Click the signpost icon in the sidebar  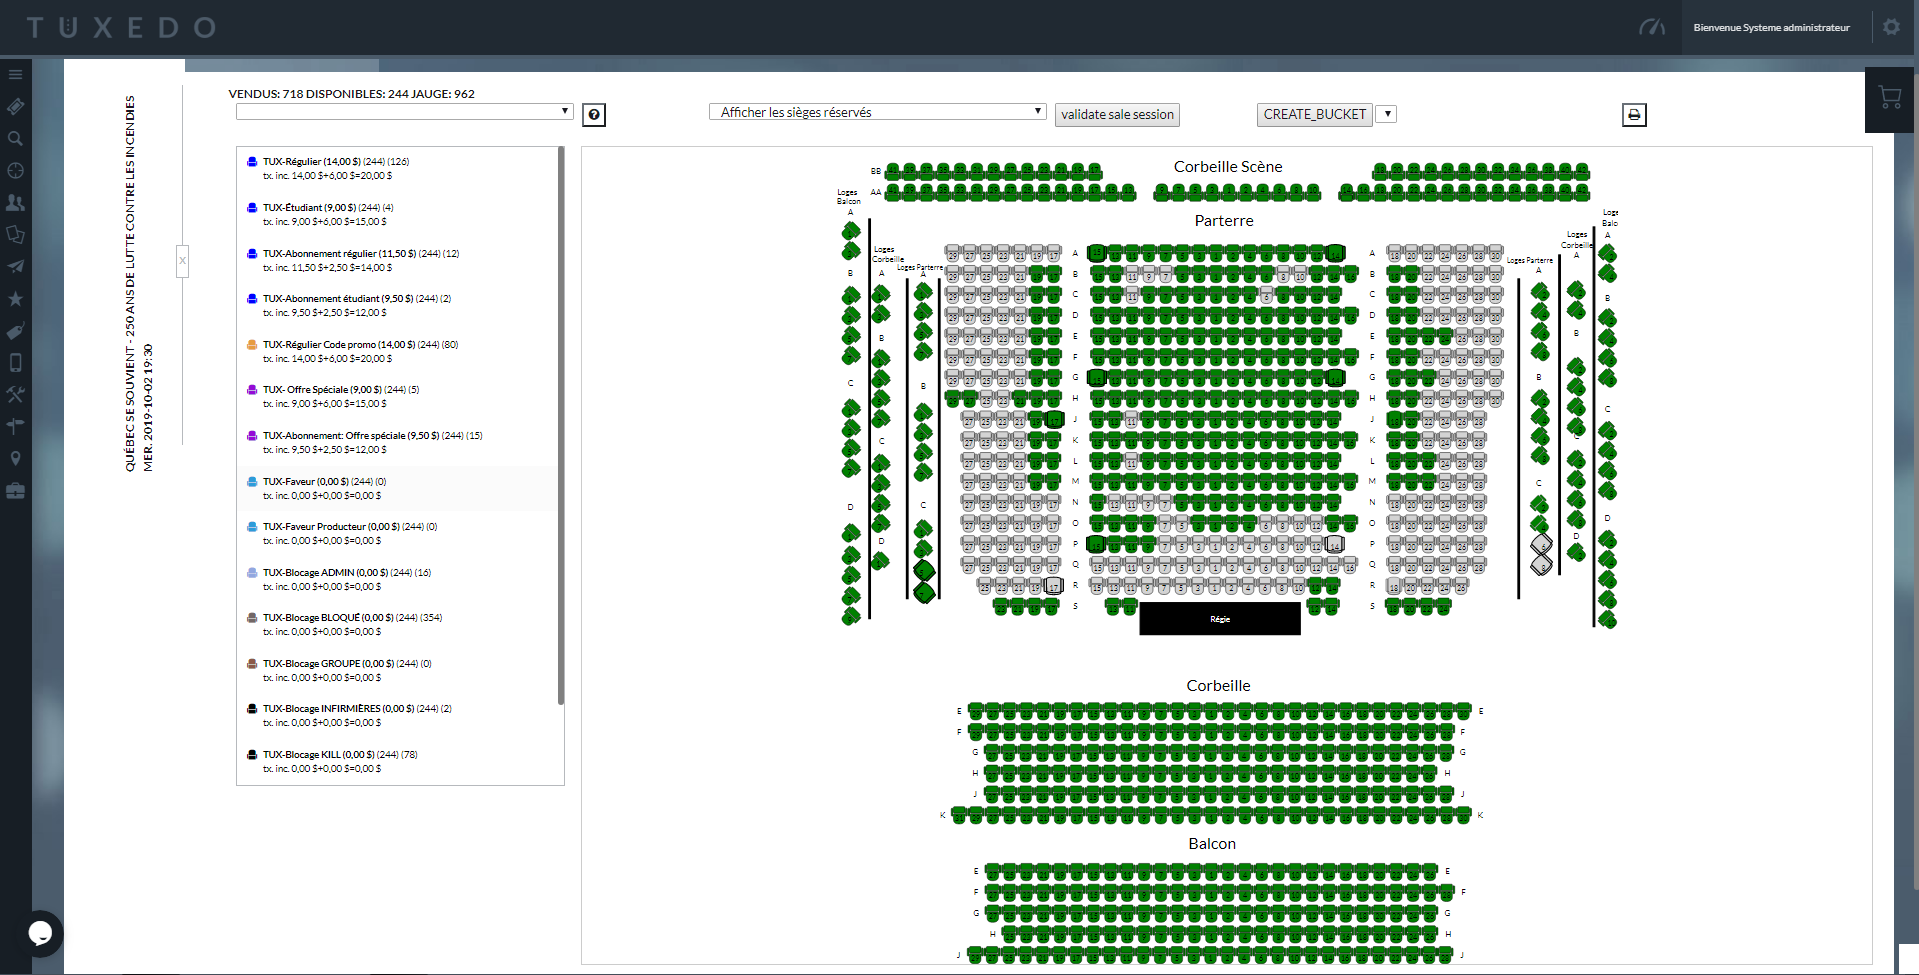click(15, 426)
